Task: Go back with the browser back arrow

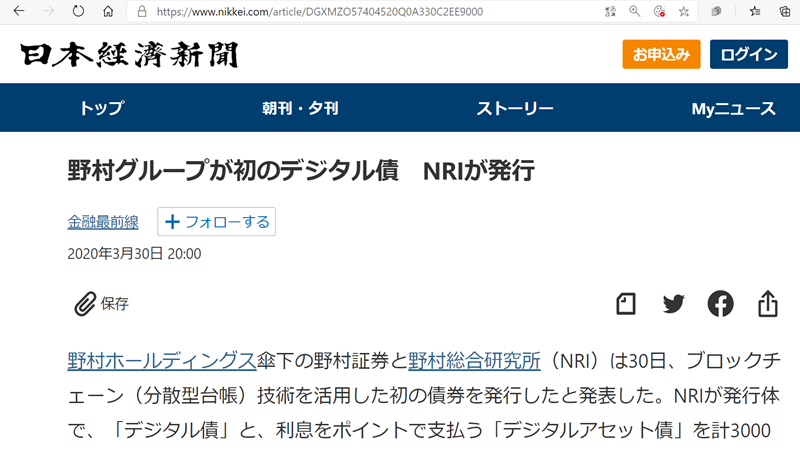Action: tap(19, 11)
